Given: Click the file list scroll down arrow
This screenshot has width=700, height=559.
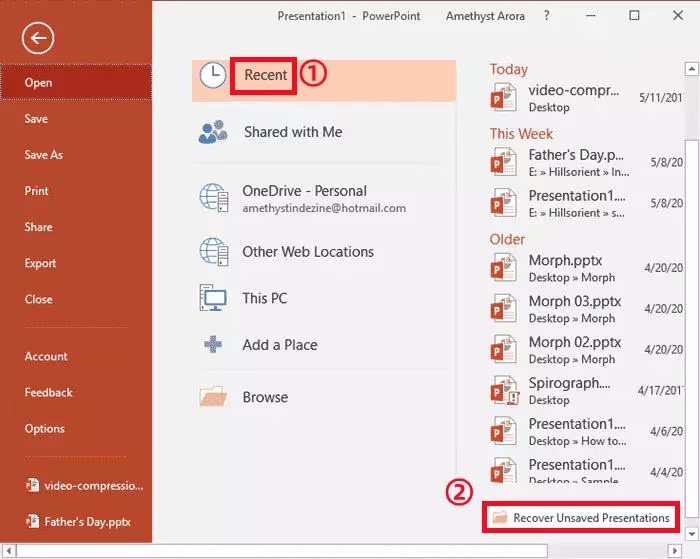Looking at the screenshot, I should (x=692, y=534).
